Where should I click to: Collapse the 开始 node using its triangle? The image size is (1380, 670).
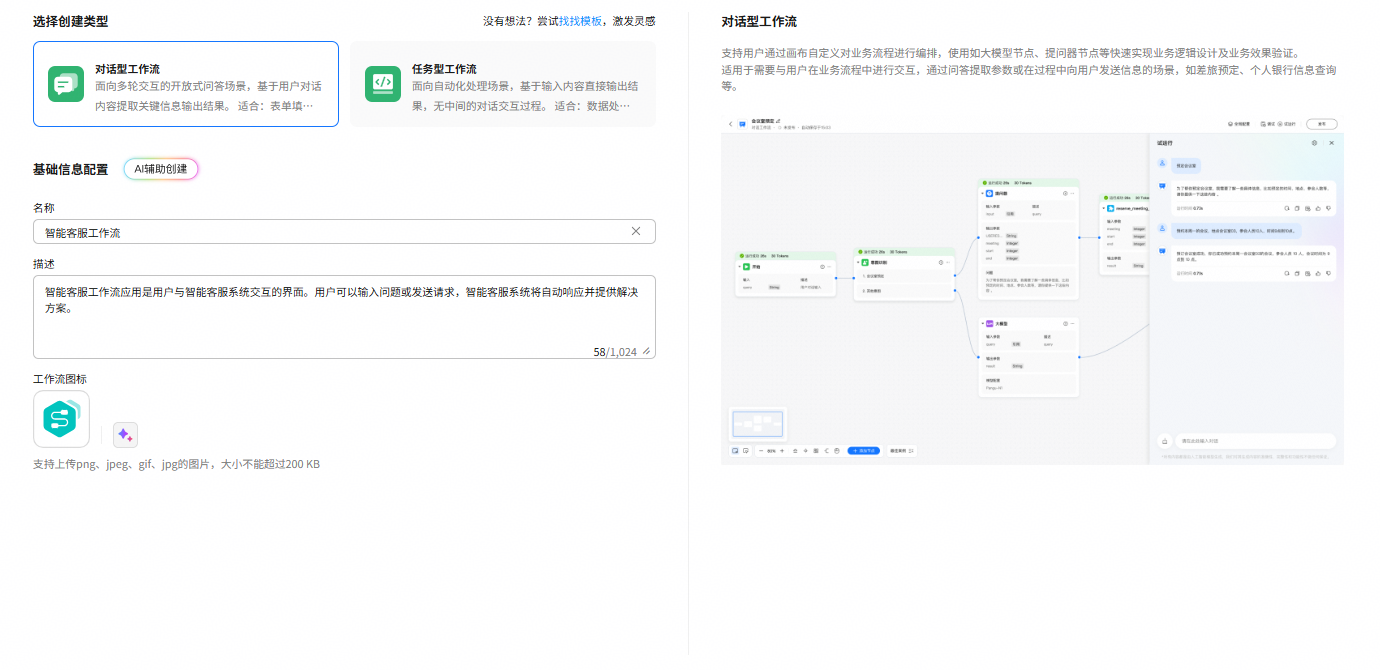click(x=739, y=266)
